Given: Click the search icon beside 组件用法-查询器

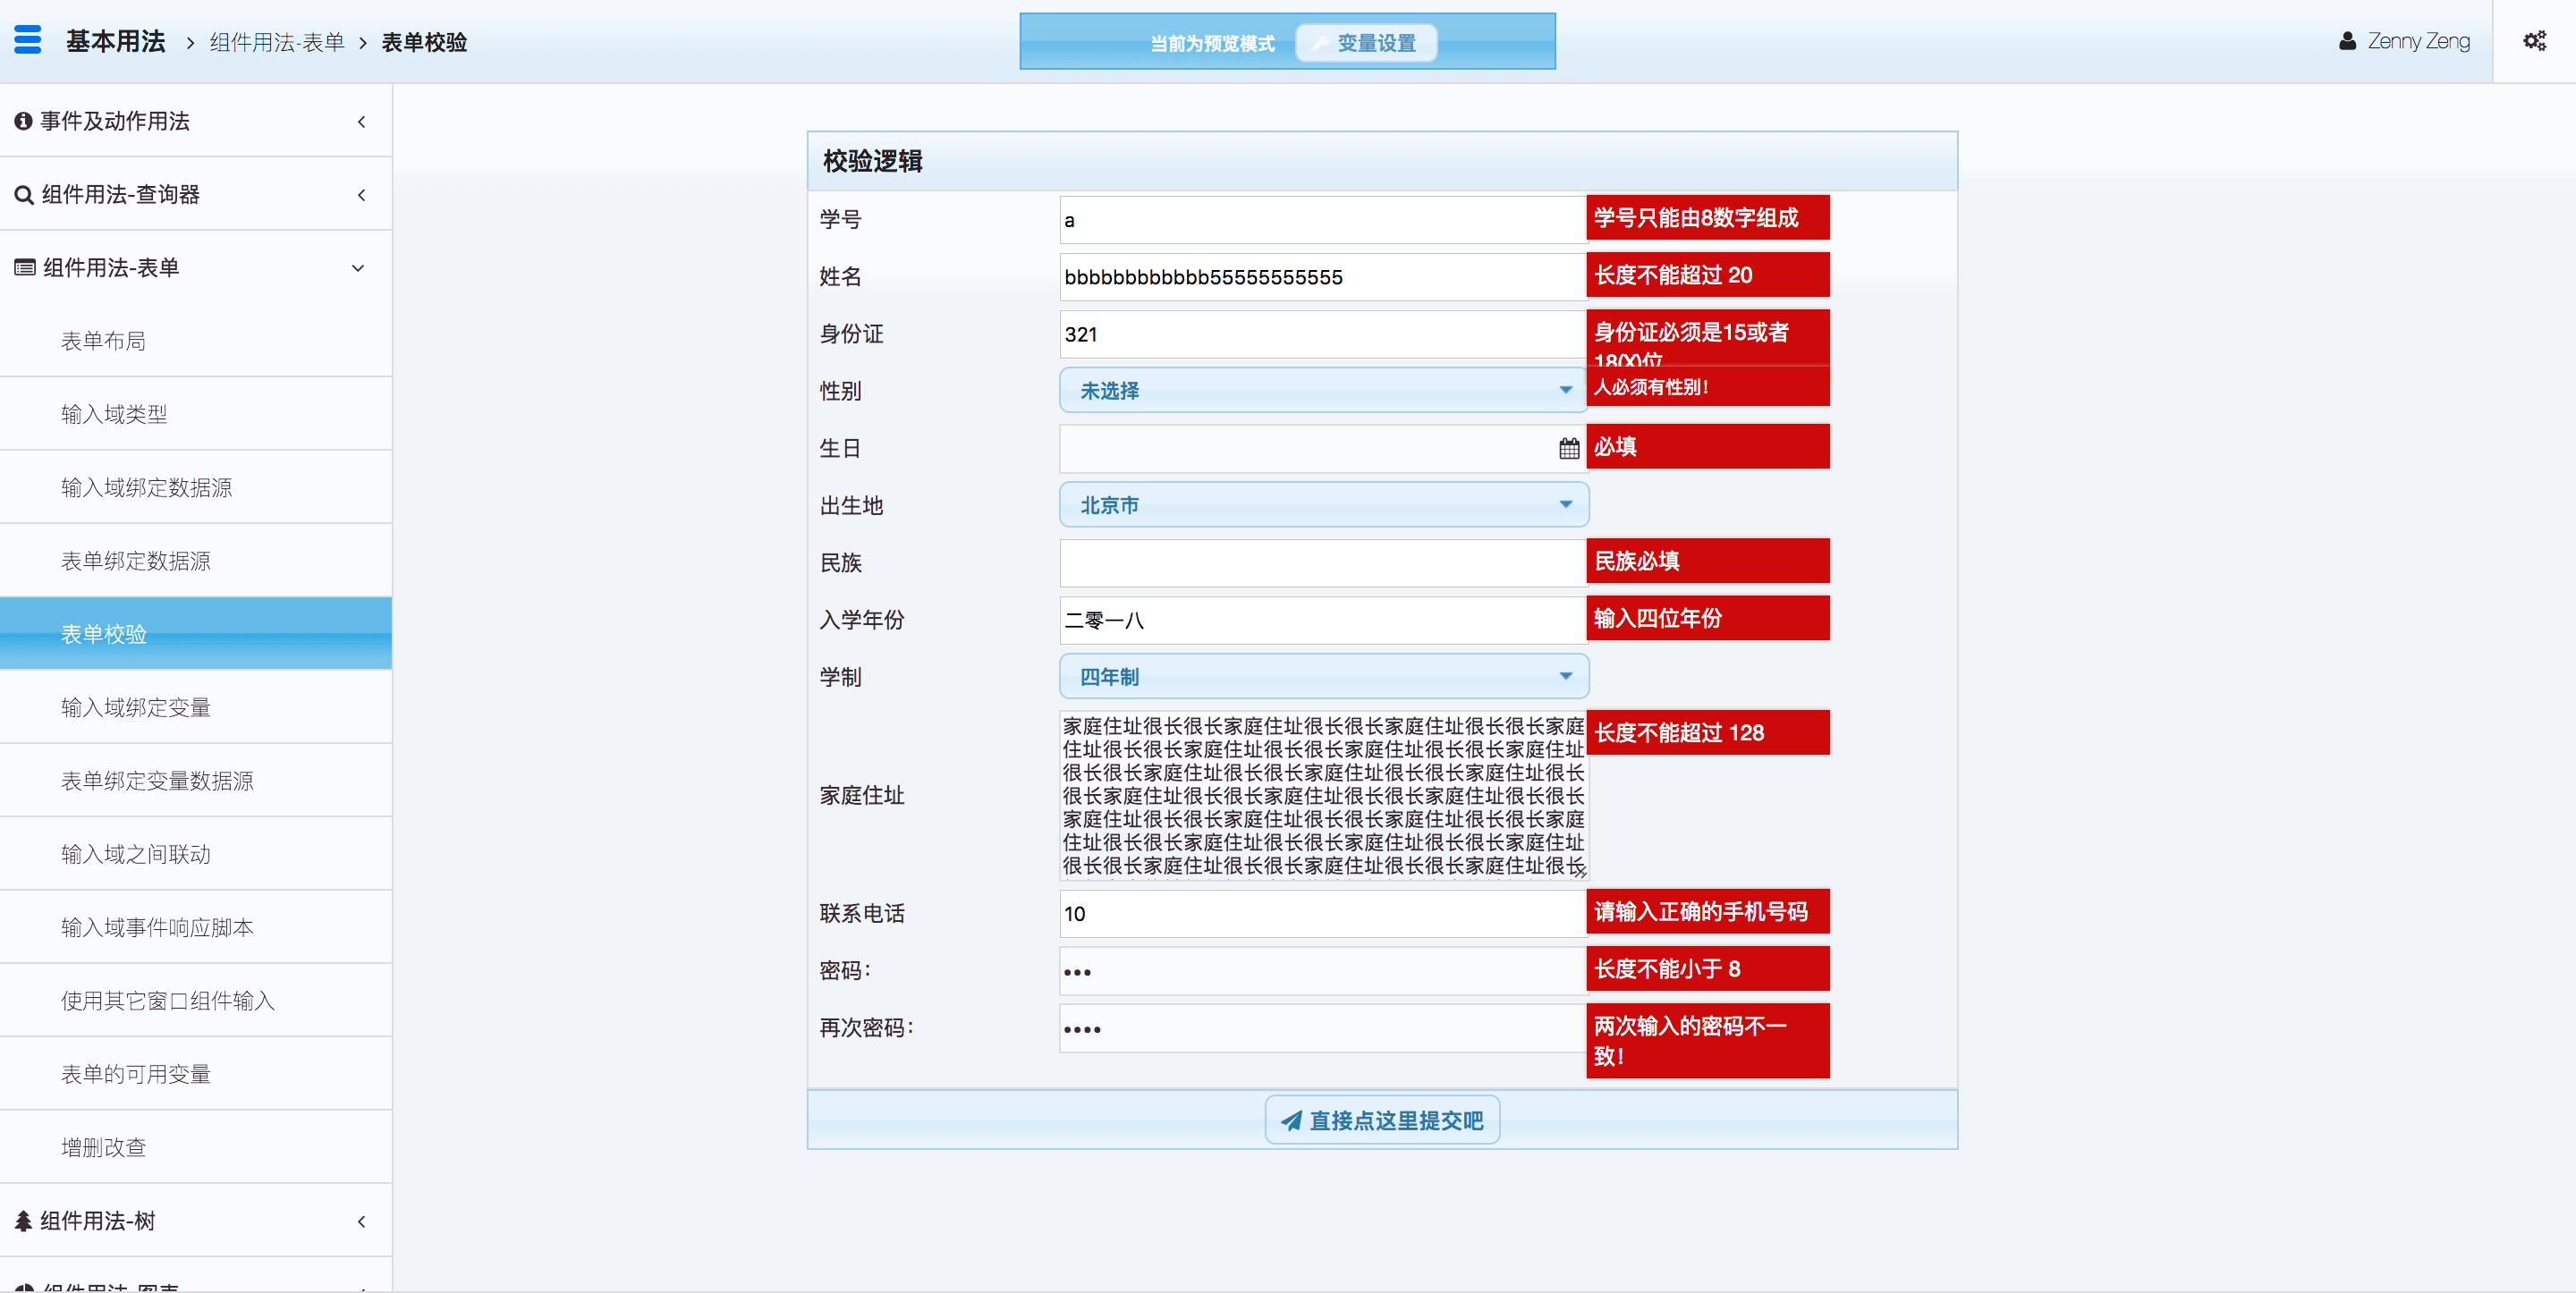Looking at the screenshot, I should pos(24,195).
